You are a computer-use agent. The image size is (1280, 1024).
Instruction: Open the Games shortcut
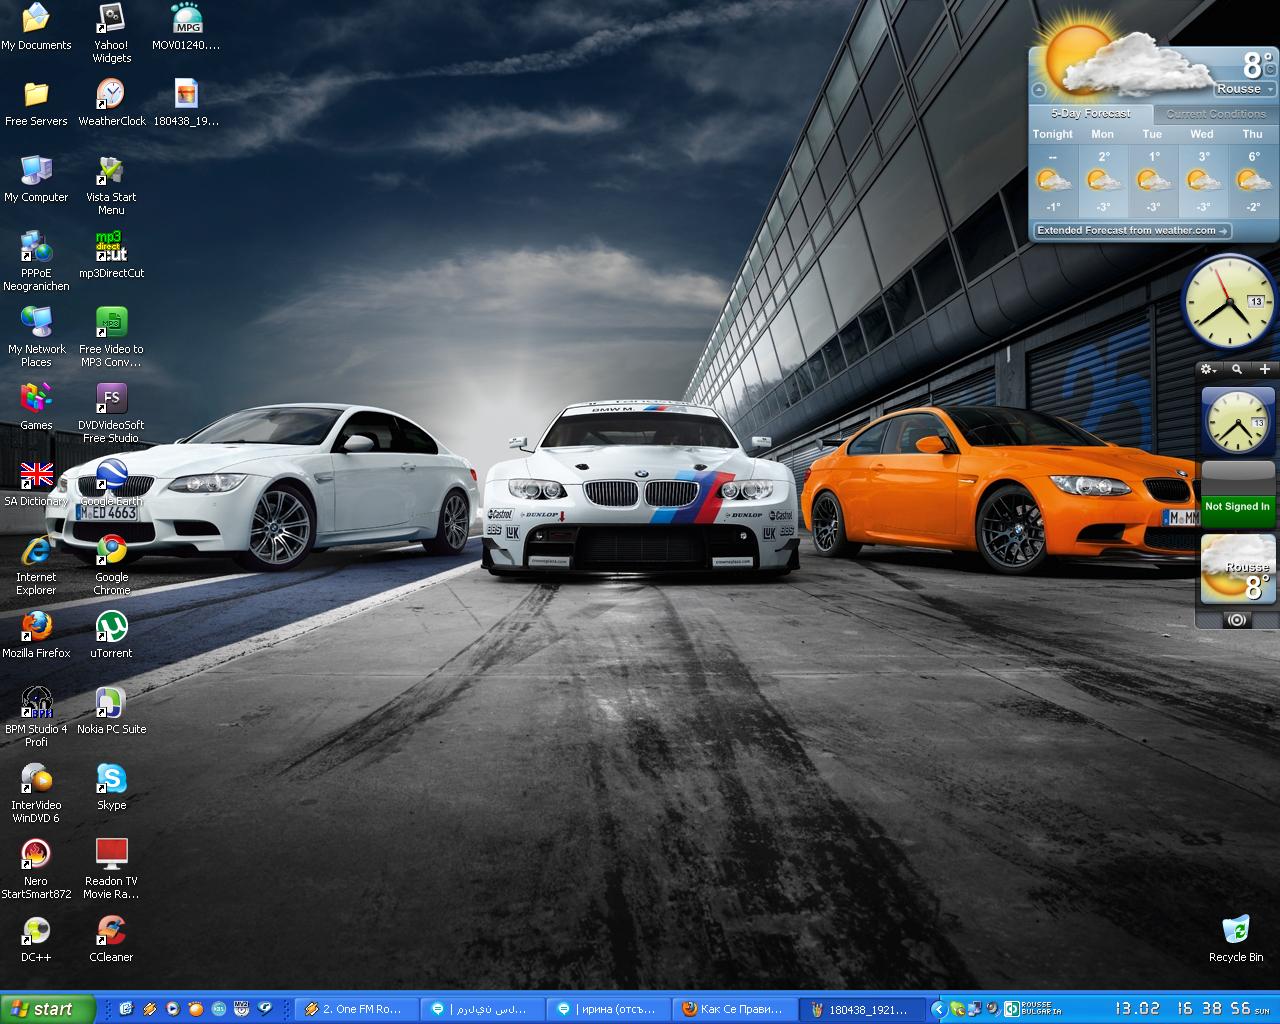[x=36, y=407]
